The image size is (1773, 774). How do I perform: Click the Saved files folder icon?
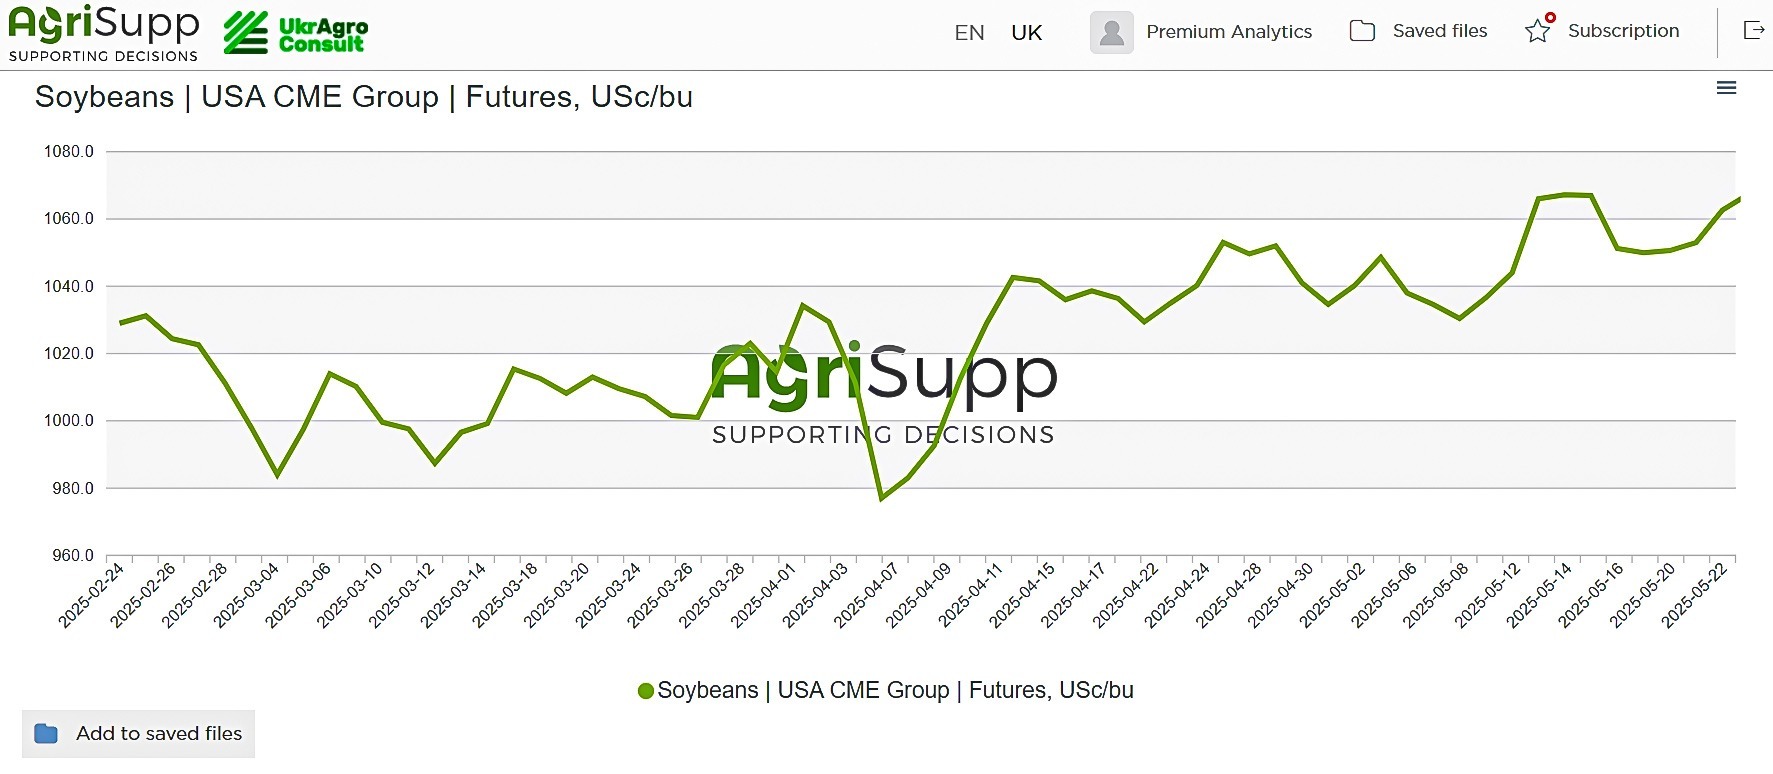1362,31
